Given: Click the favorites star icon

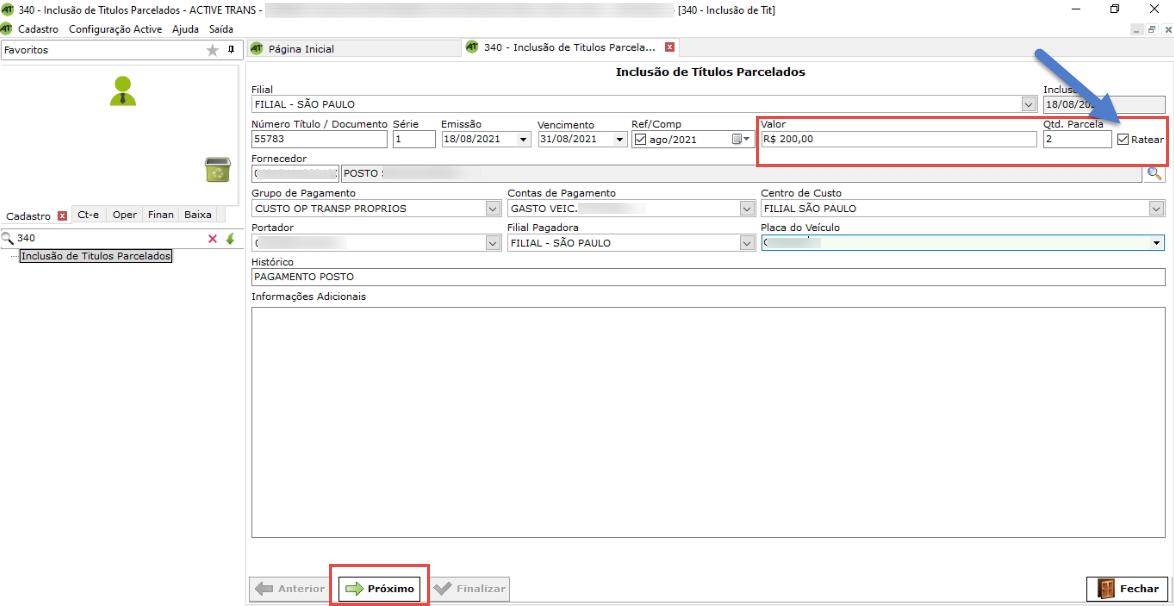Looking at the screenshot, I should pos(212,50).
